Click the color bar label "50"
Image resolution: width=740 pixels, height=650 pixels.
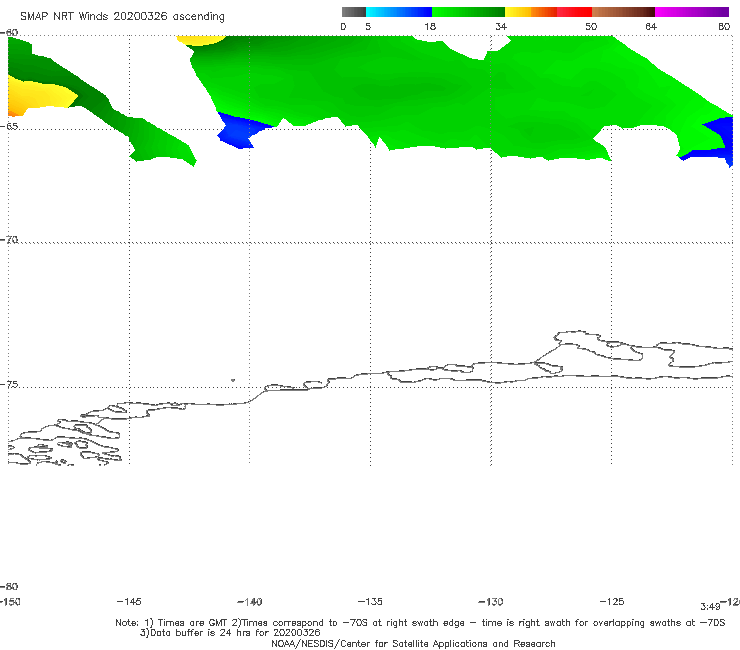[x=591, y=26]
